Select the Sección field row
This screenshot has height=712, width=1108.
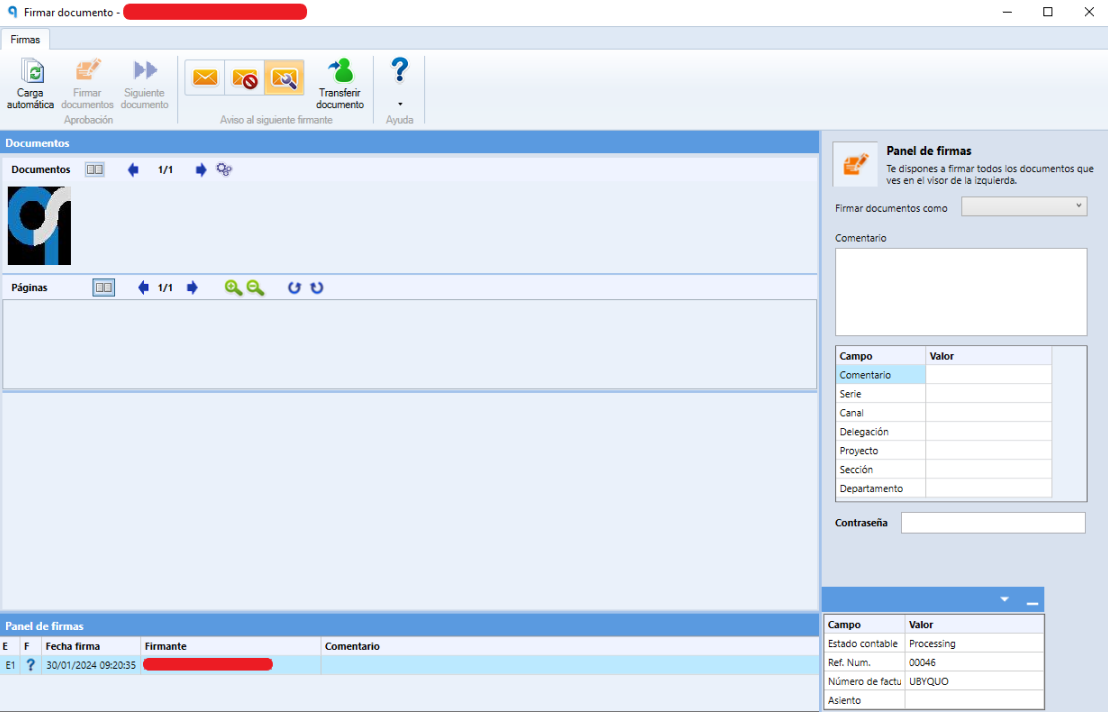click(x=943, y=470)
